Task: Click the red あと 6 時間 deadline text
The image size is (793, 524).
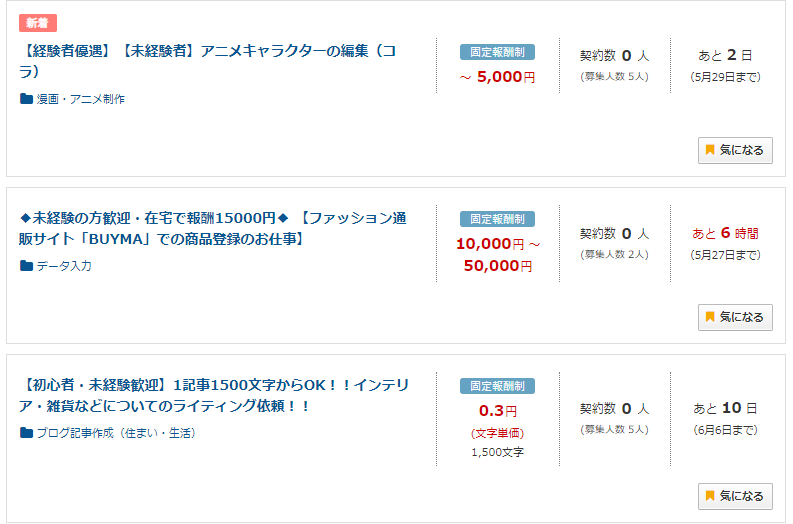Action: (x=725, y=233)
